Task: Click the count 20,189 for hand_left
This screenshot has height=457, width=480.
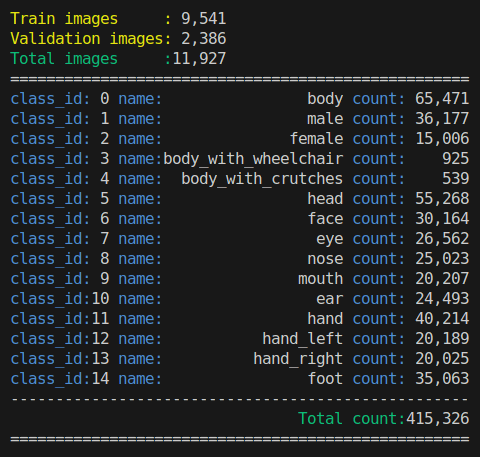Action: pos(442,339)
